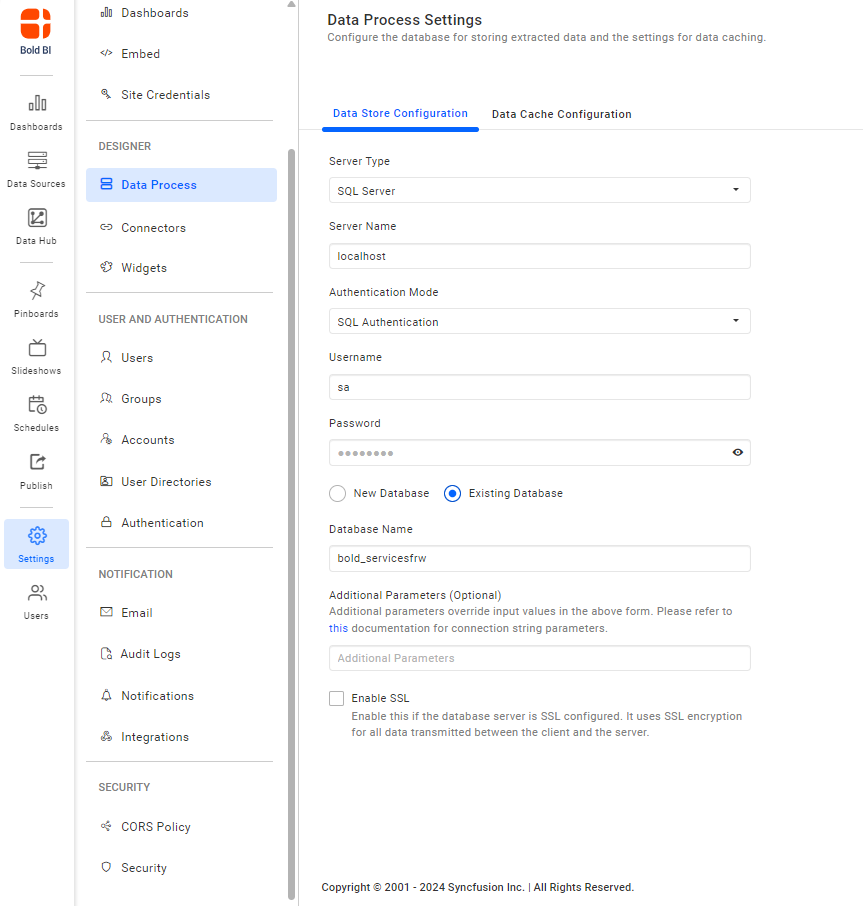Switch to Data Cache Configuration tab
Viewport: 863px width, 906px height.
561,114
